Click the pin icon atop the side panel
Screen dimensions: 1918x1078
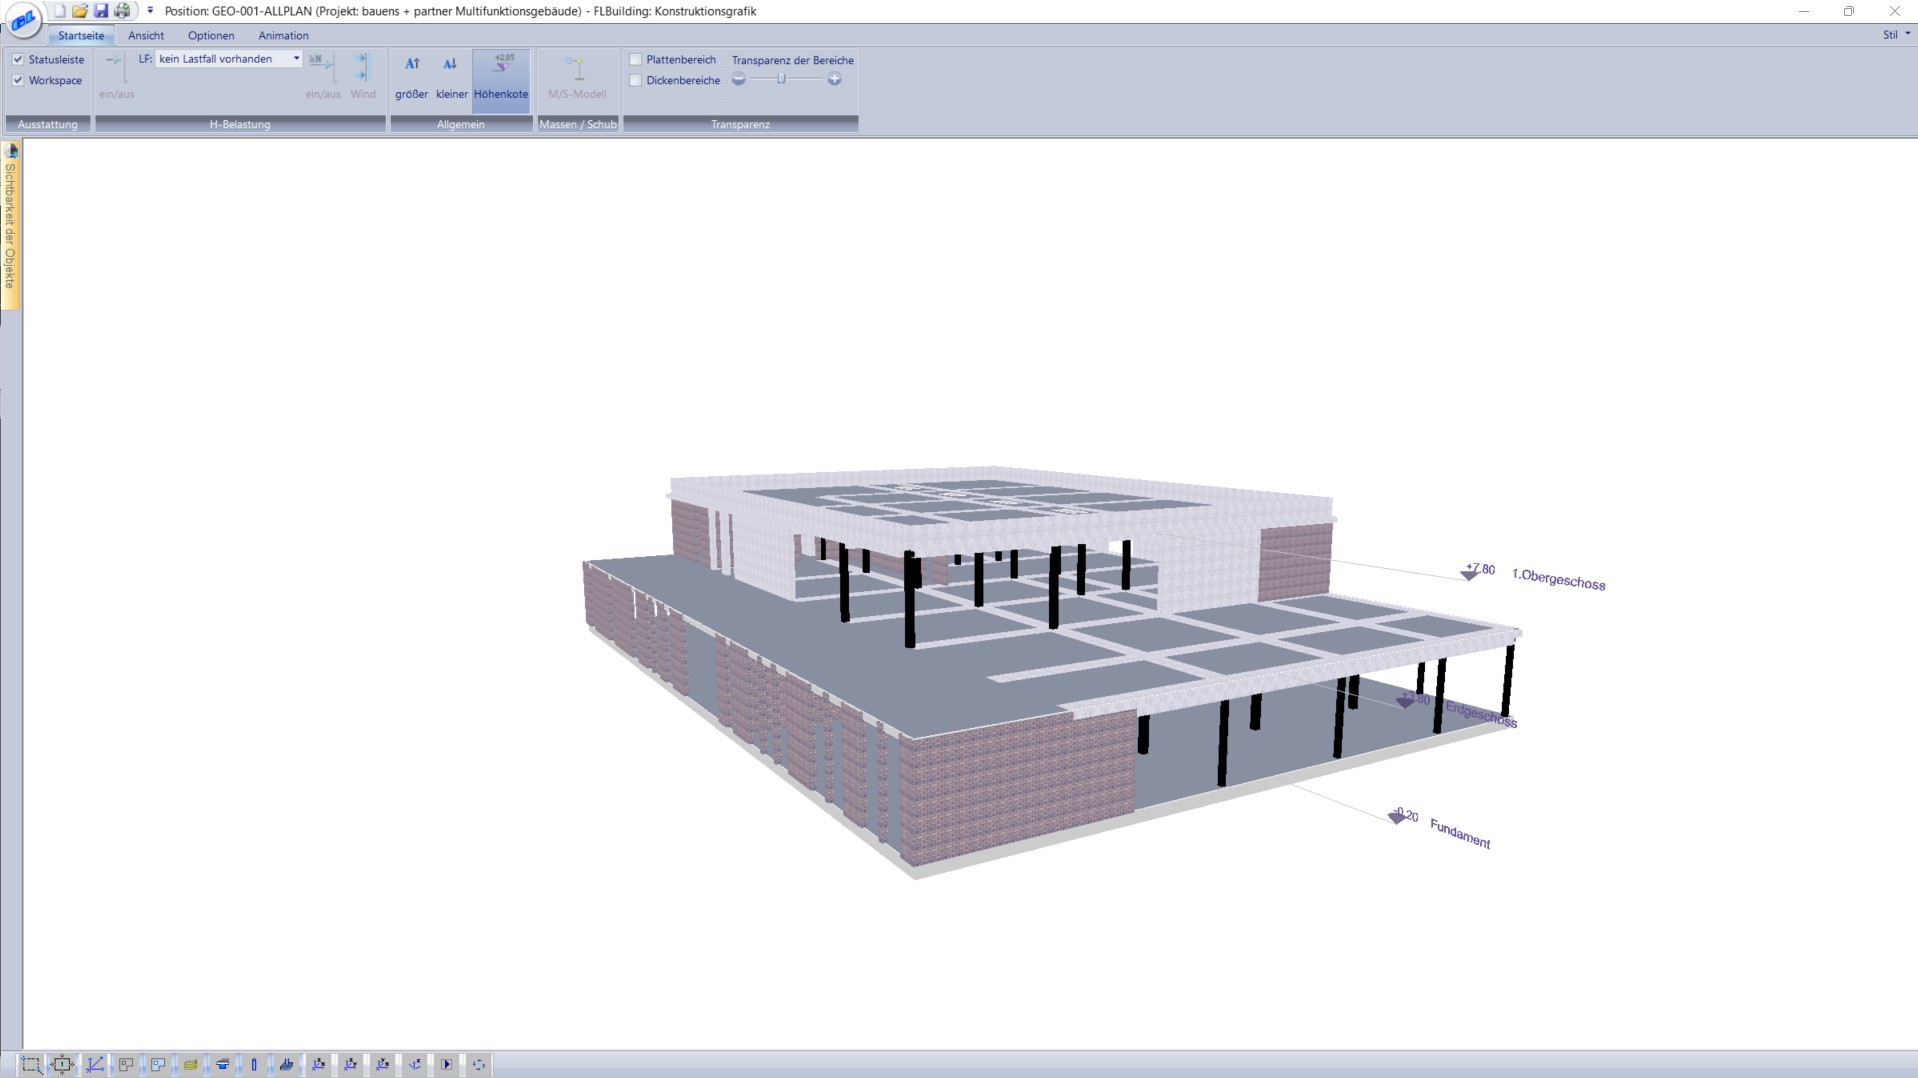(11, 151)
